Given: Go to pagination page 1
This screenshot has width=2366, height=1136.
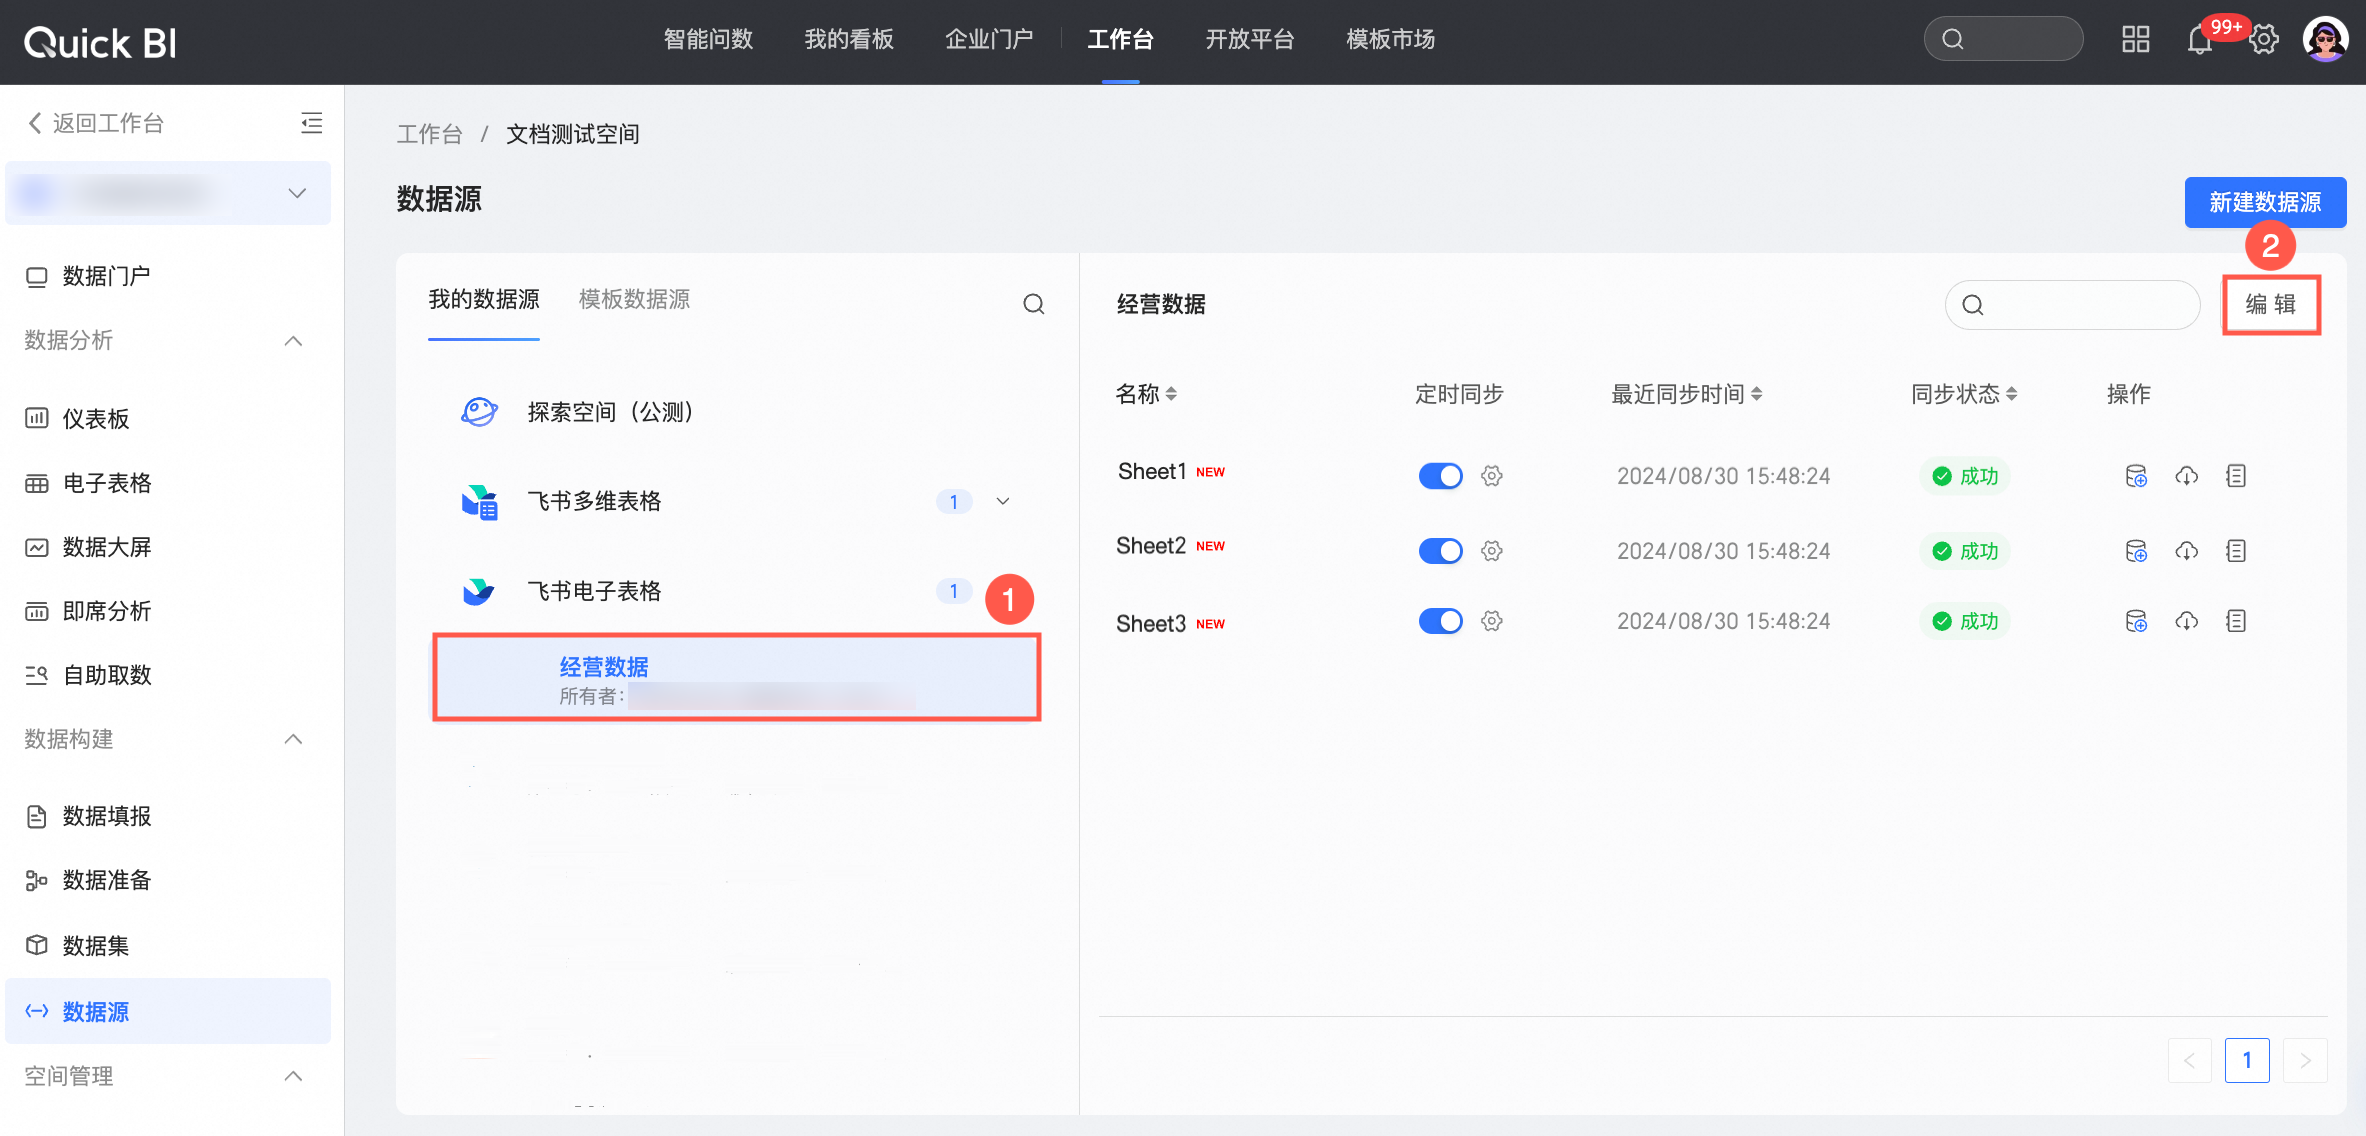Looking at the screenshot, I should (x=2247, y=1060).
